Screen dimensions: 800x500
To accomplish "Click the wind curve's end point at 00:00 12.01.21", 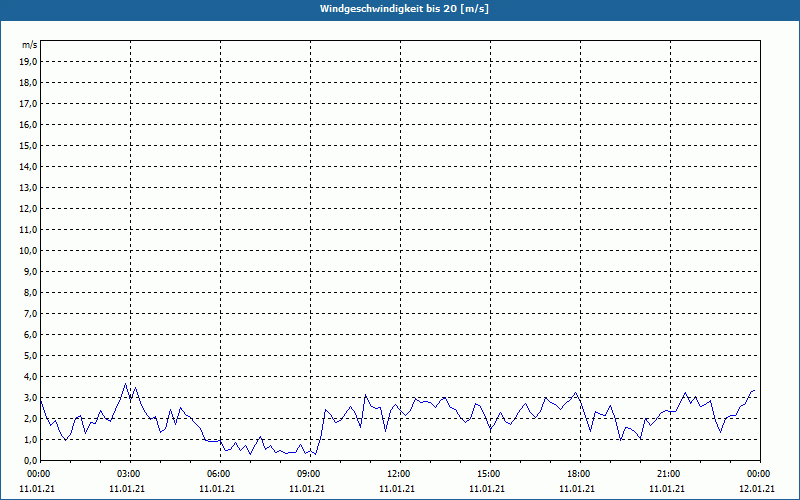I will point(754,390).
